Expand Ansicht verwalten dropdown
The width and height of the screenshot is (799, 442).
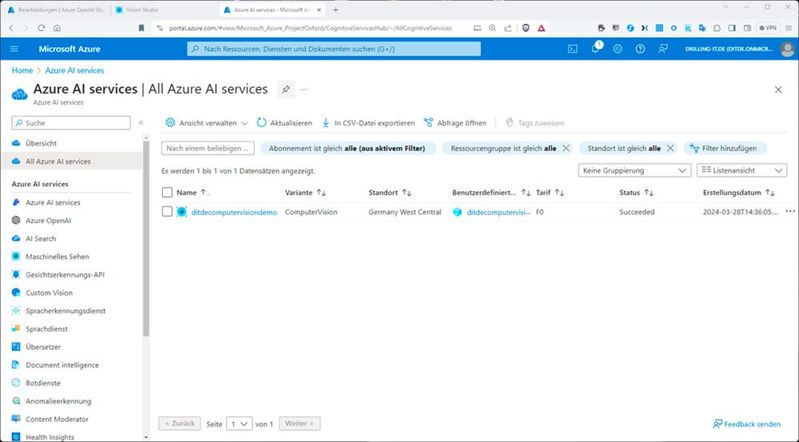point(207,123)
